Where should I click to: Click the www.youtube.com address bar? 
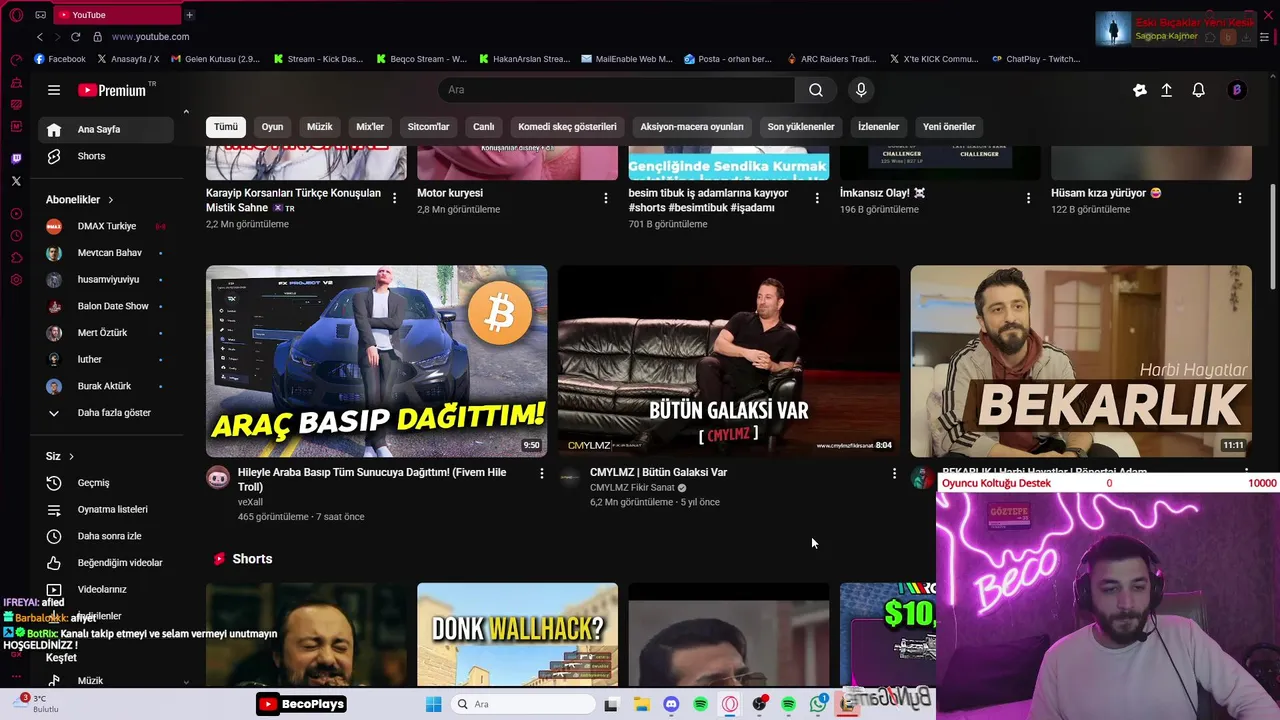(x=150, y=37)
